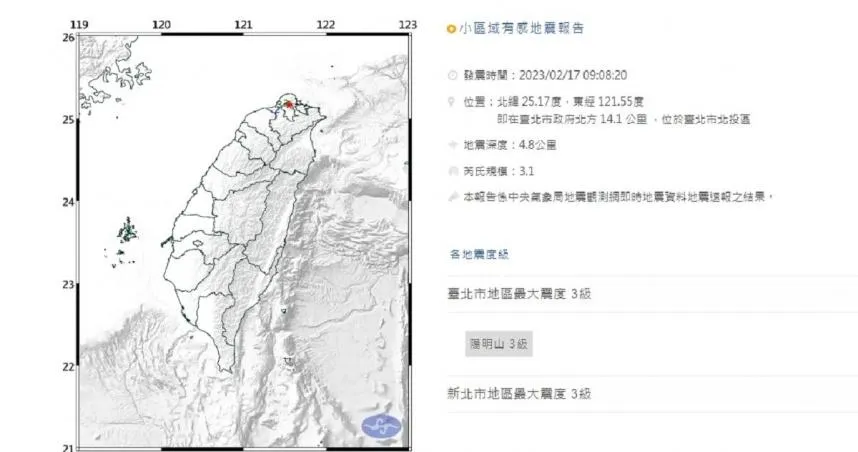858x452 pixels.
Task: Click the 121 longitude label above map
Action: coord(240,22)
